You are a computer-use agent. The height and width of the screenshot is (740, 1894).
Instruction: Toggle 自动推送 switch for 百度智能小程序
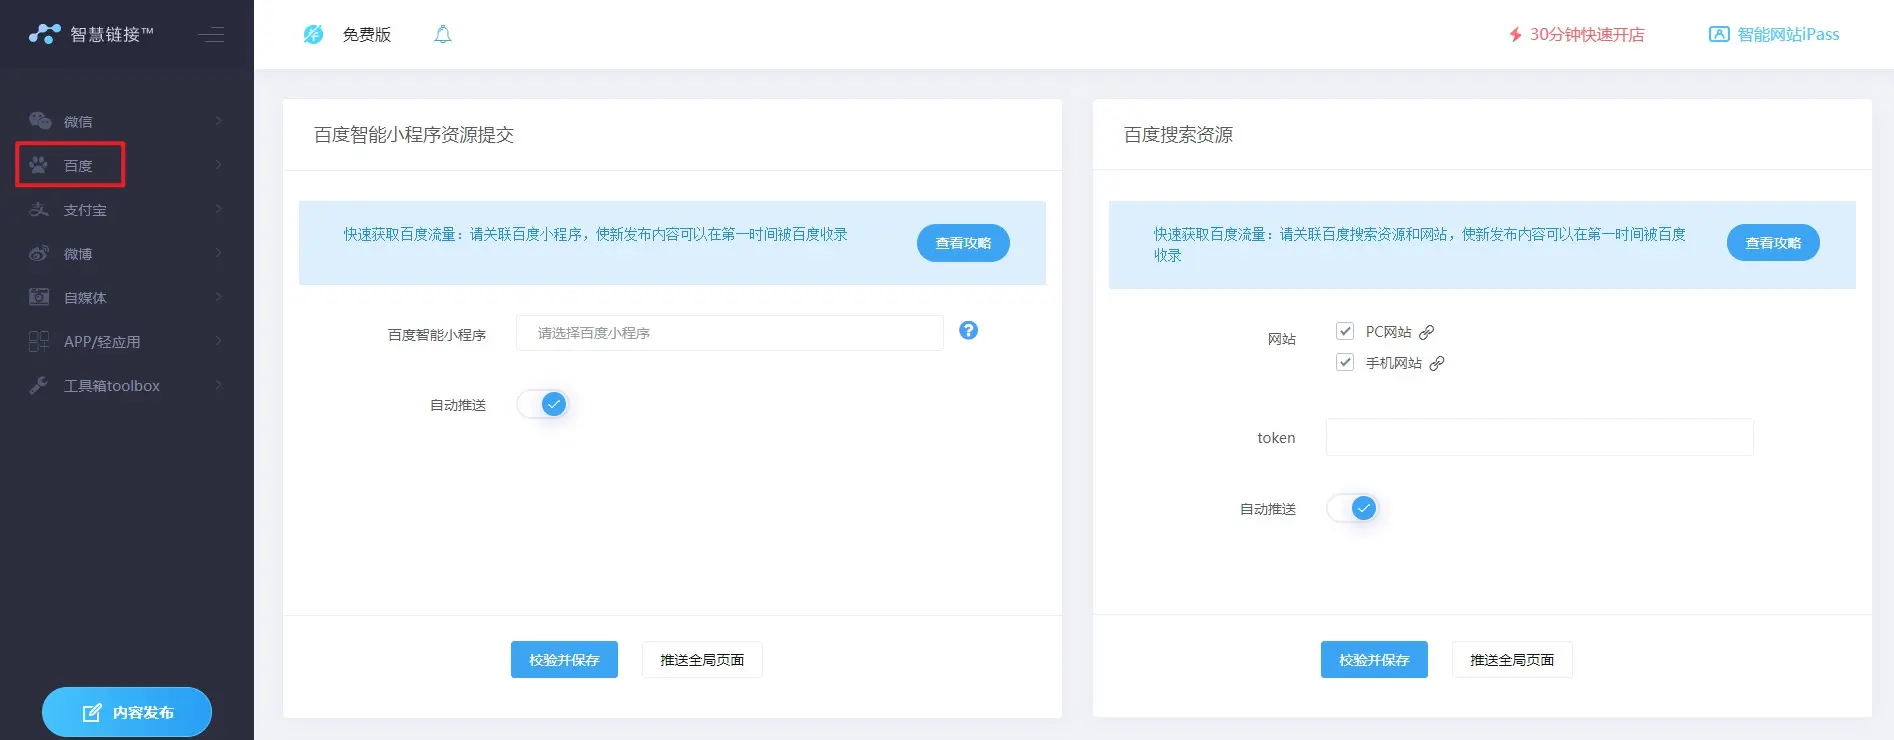click(x=543, y=404)
